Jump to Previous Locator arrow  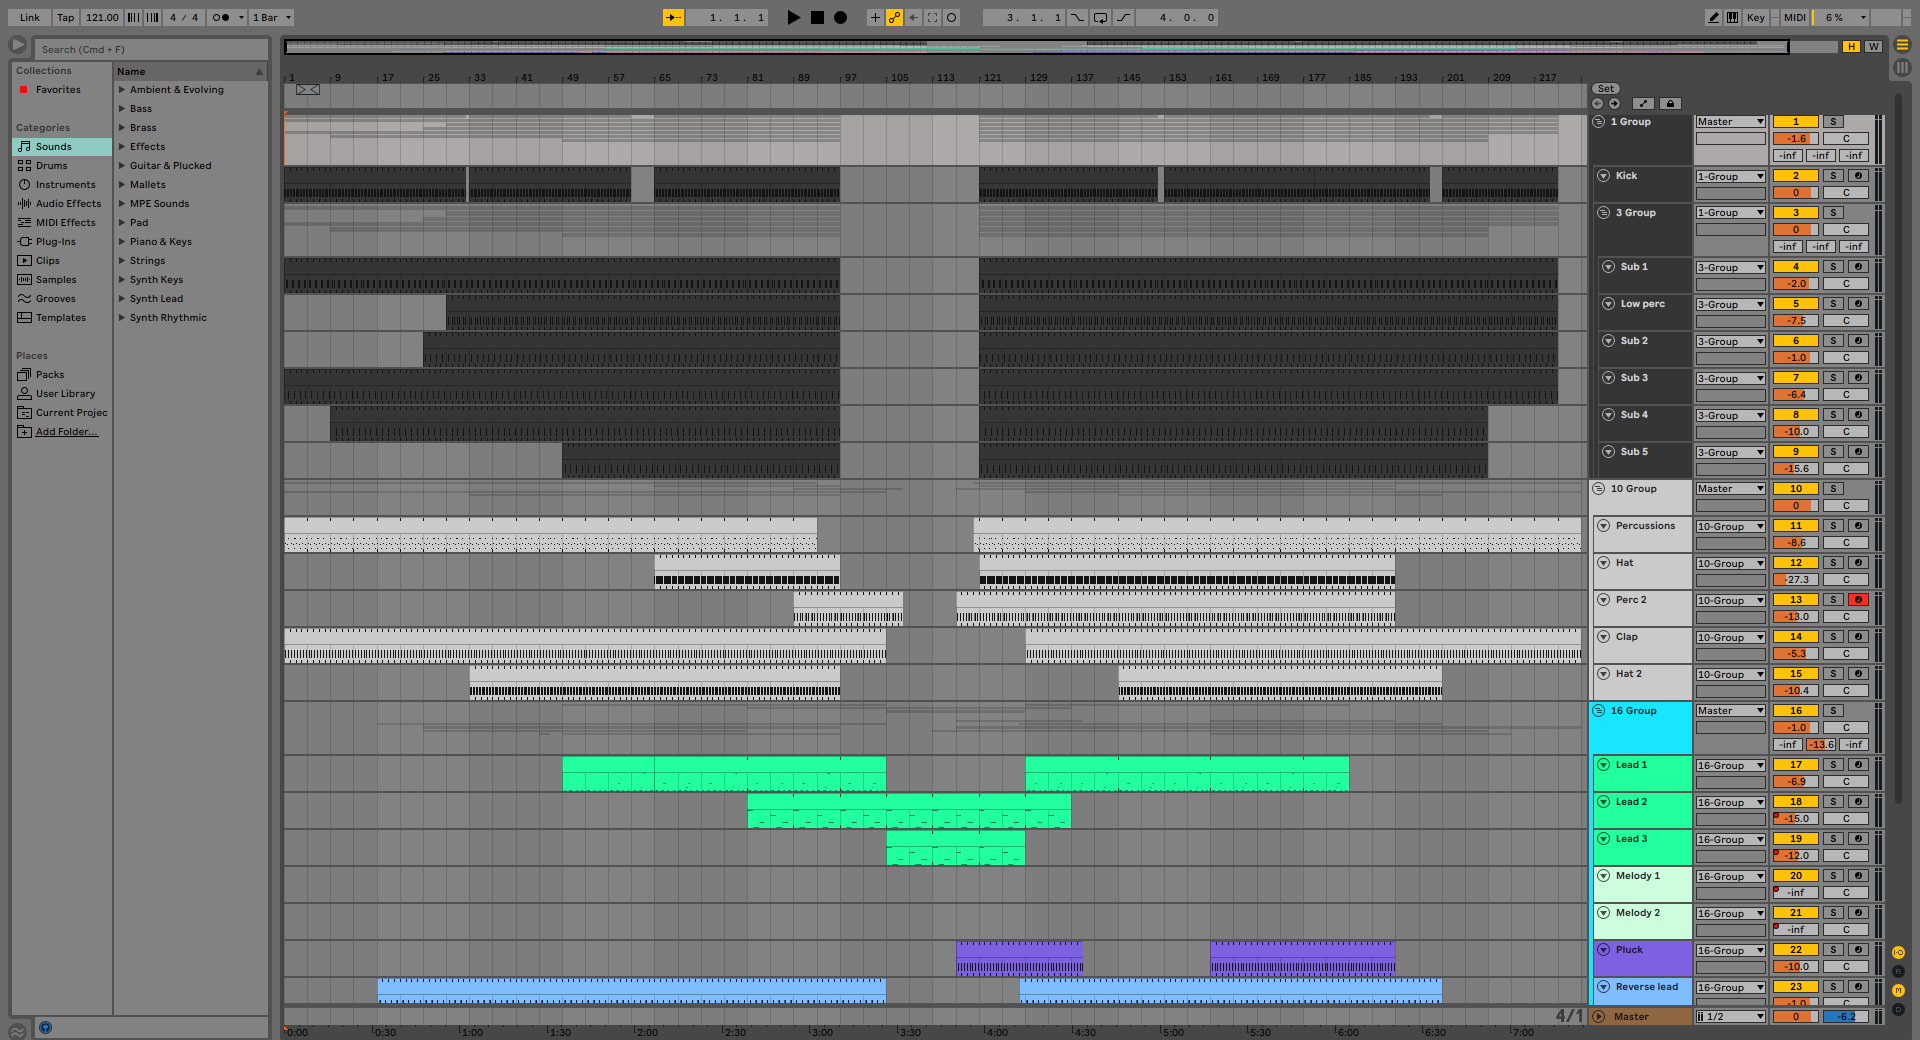pos(1597,103)
